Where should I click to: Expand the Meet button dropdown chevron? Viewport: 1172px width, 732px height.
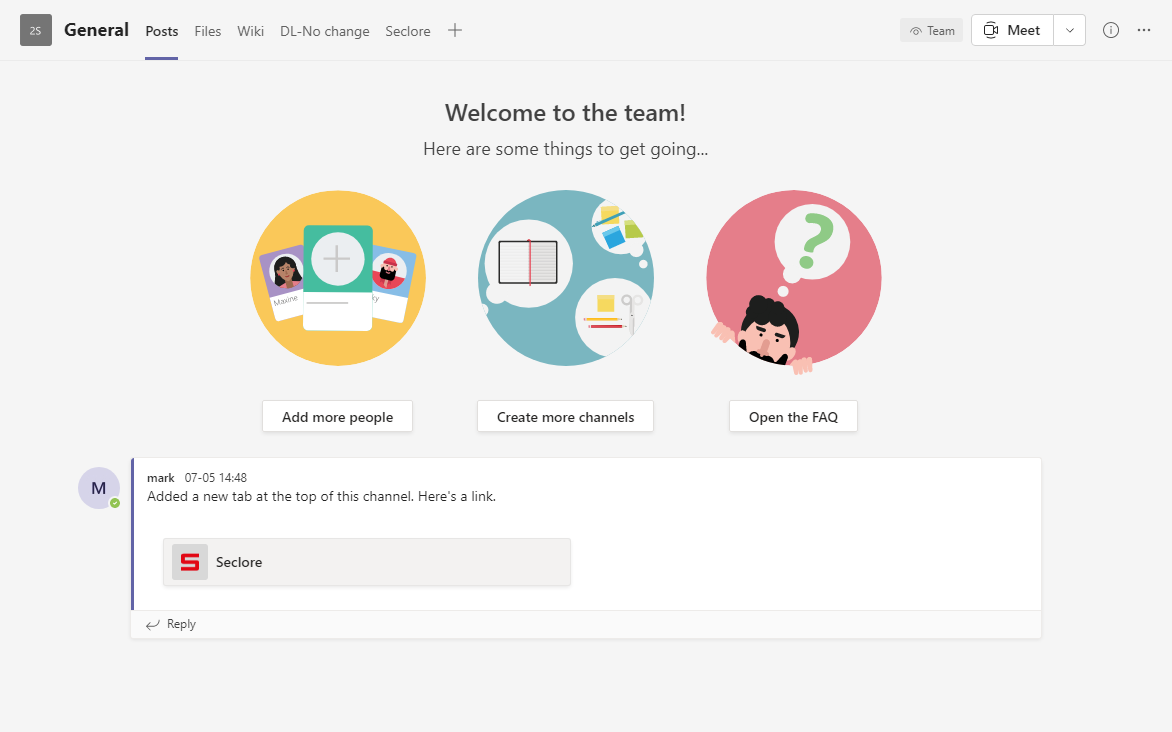[x=1069, y=30]
